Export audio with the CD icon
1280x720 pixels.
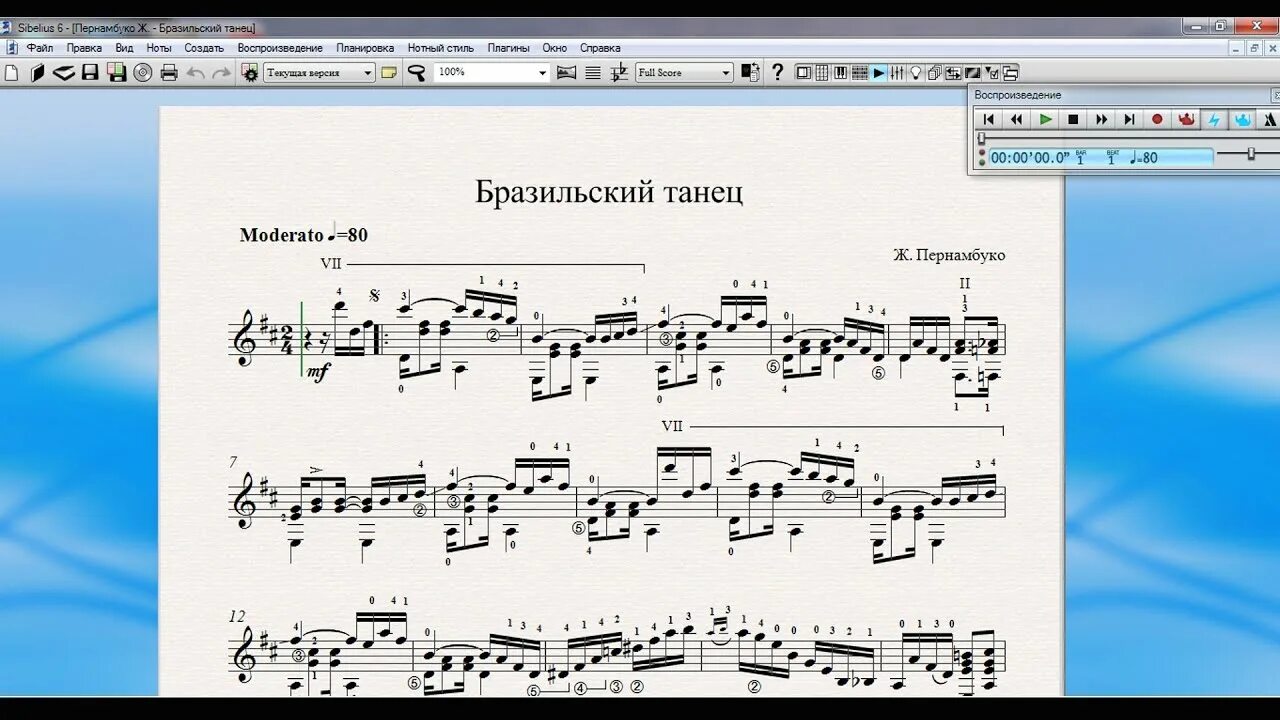(x=142, y=72)
